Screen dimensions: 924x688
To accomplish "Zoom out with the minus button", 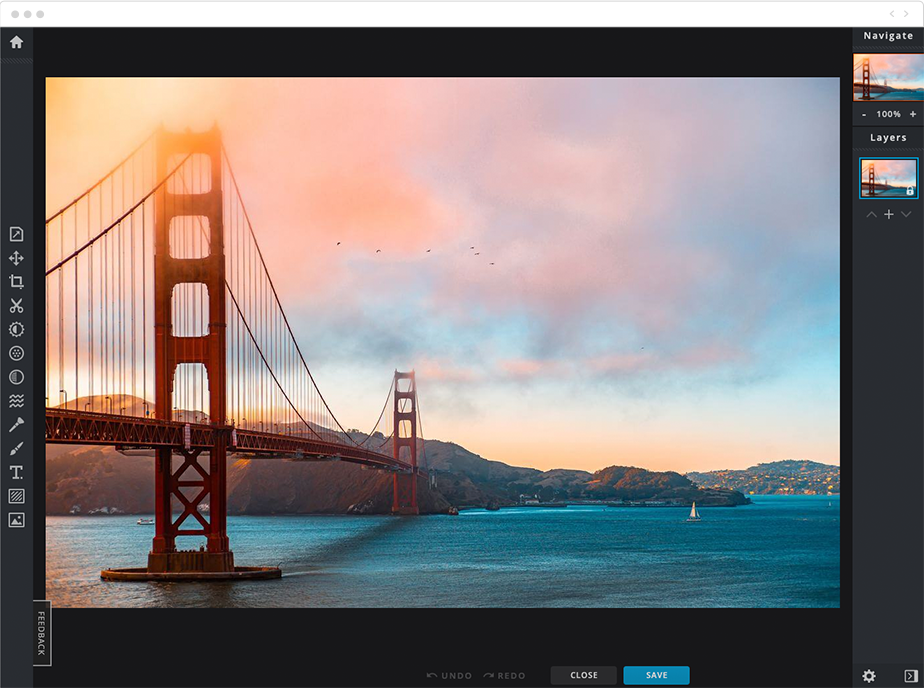I will tap(864, 115).
